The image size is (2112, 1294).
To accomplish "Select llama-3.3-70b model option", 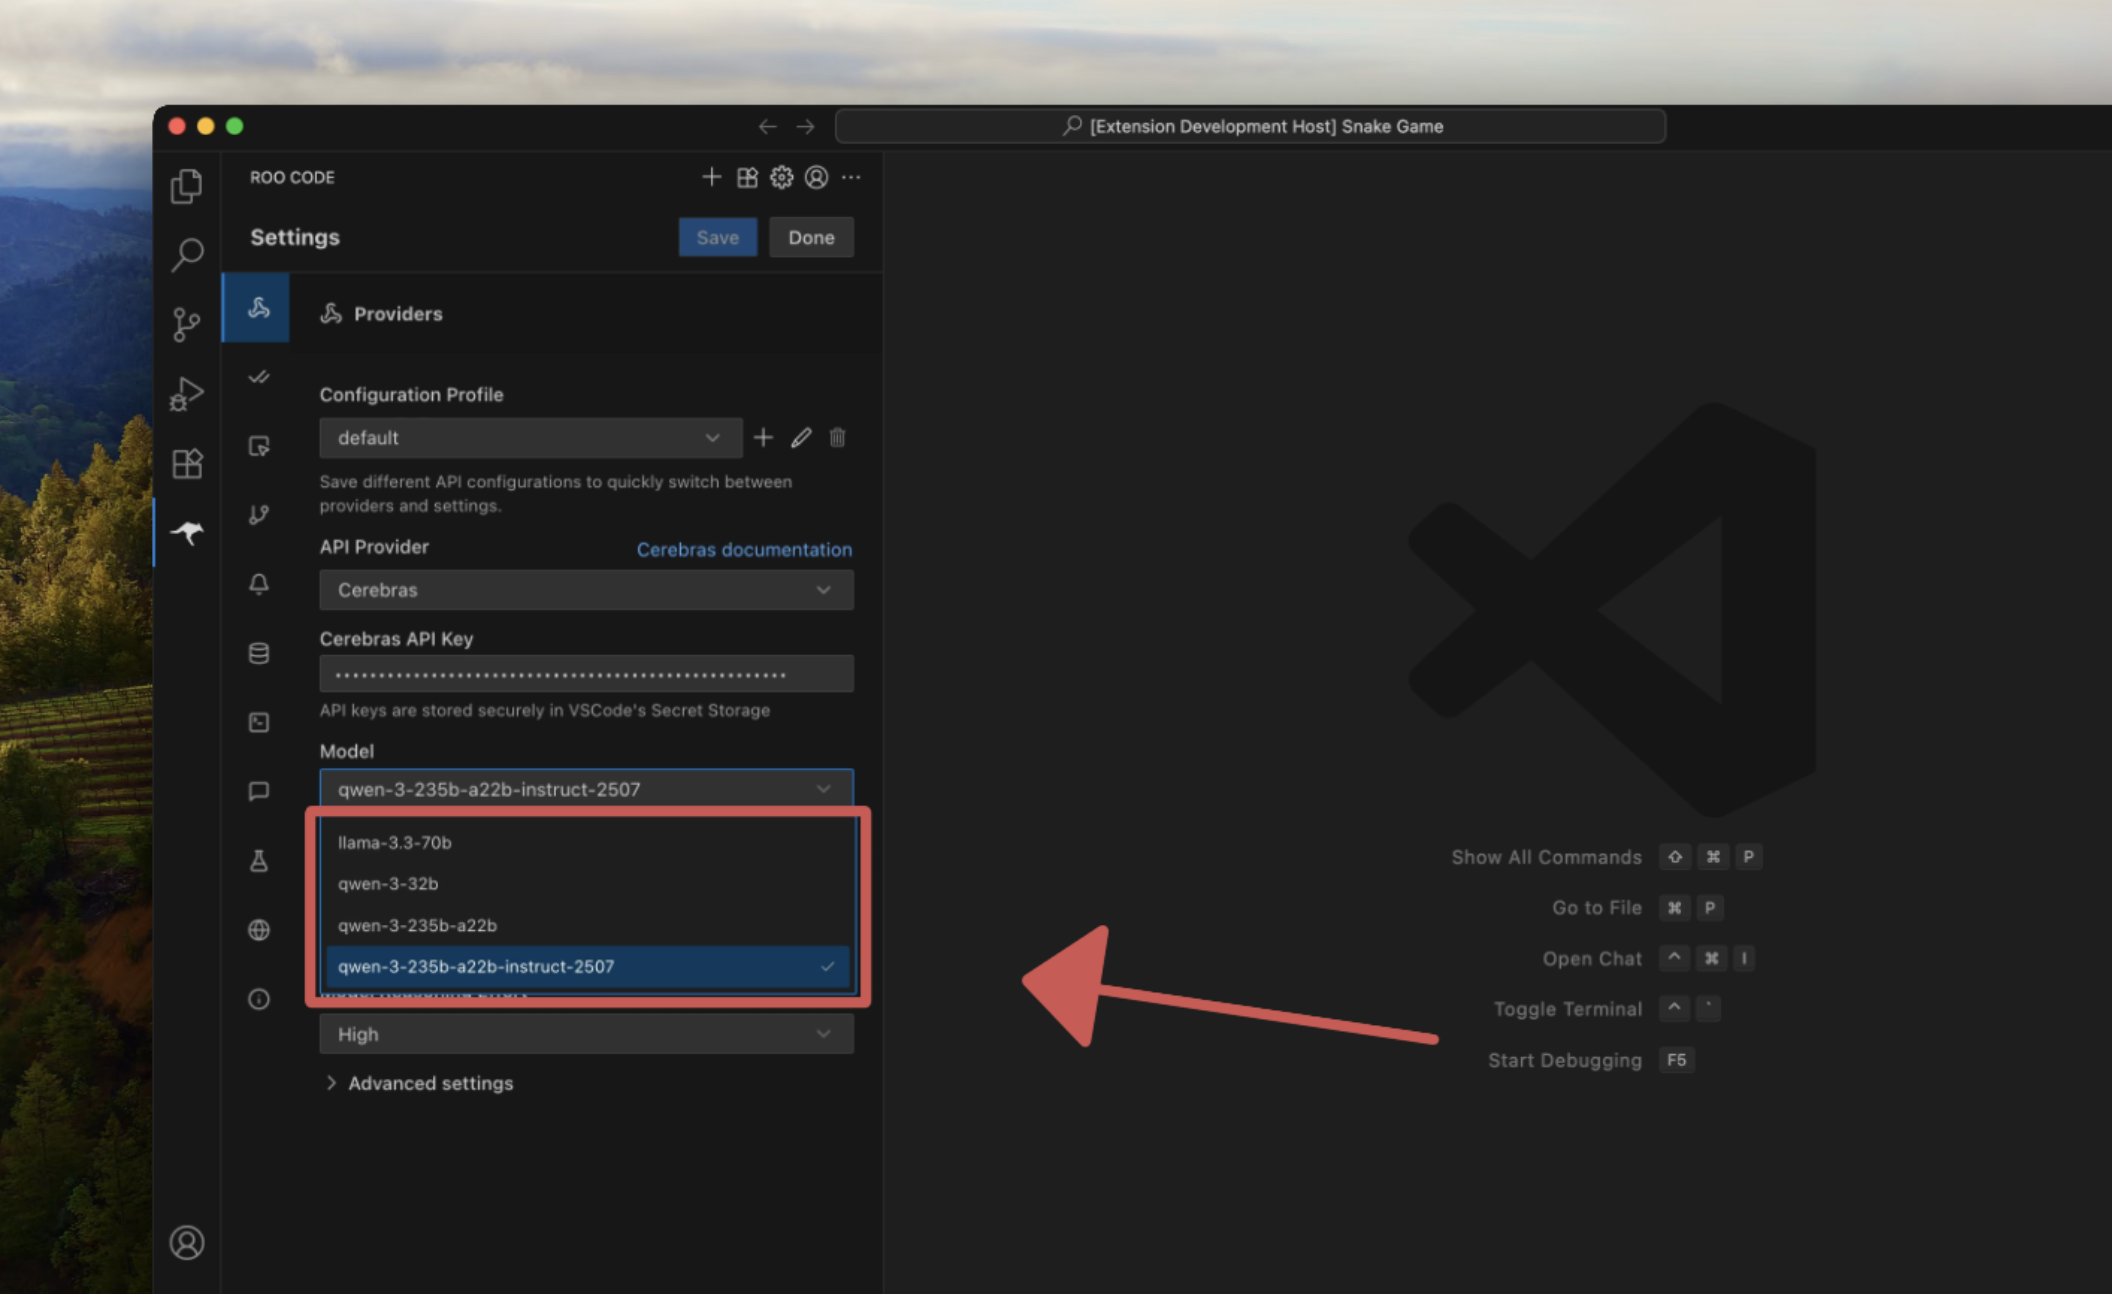I will pyautogui.click(x=588, y=842).
